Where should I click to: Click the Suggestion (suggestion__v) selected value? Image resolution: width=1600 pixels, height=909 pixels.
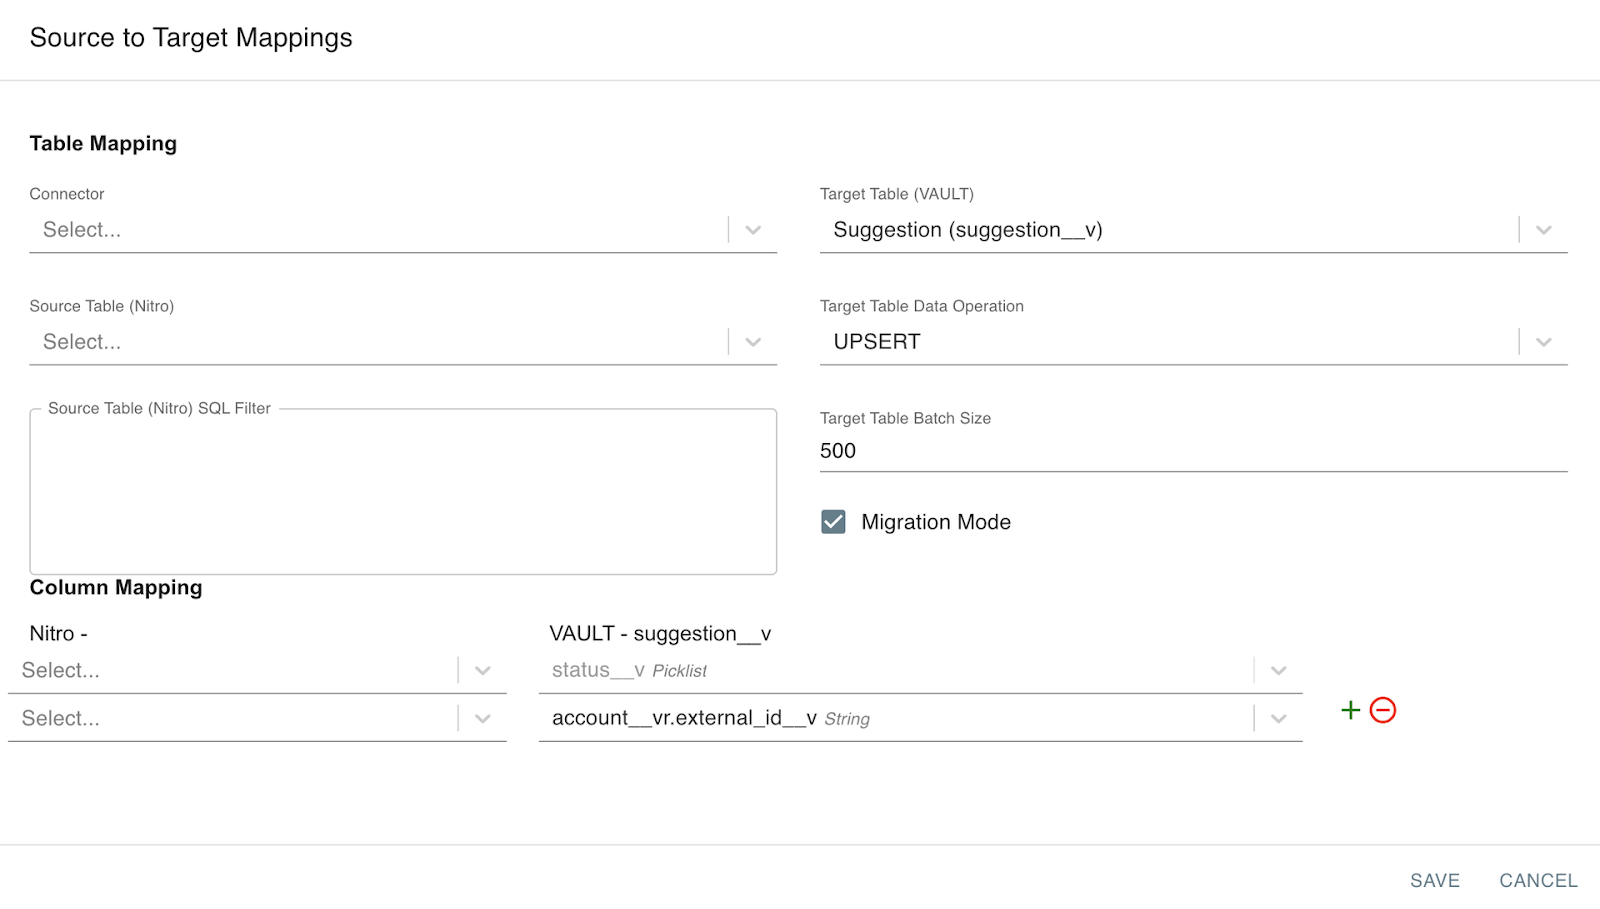967,230
